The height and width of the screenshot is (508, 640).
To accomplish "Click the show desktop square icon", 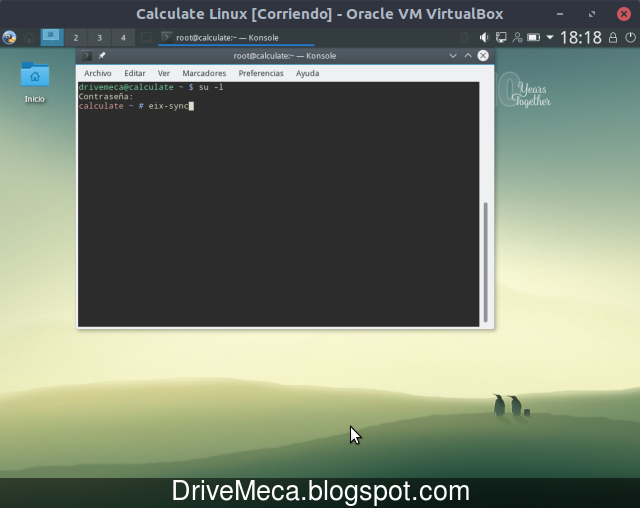I will (x=146, y=38).
